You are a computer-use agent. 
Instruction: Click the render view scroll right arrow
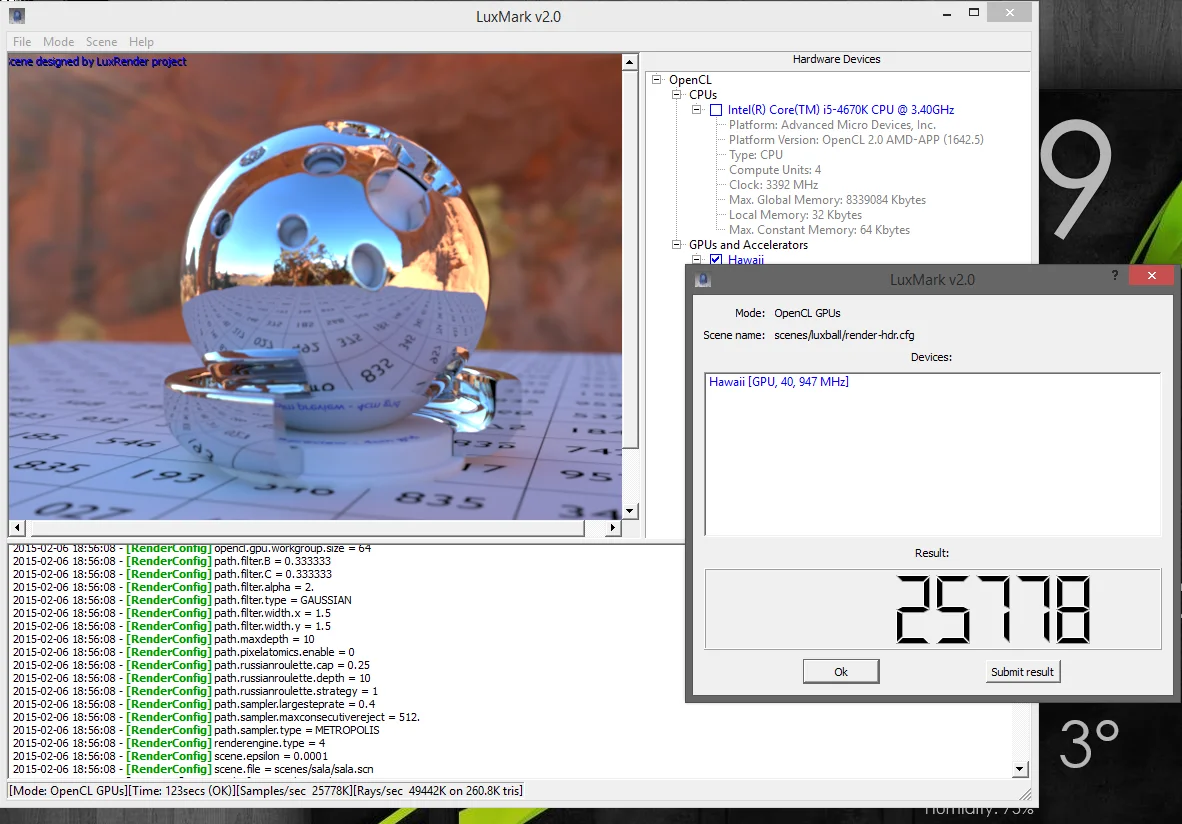[x=614, y=528]
